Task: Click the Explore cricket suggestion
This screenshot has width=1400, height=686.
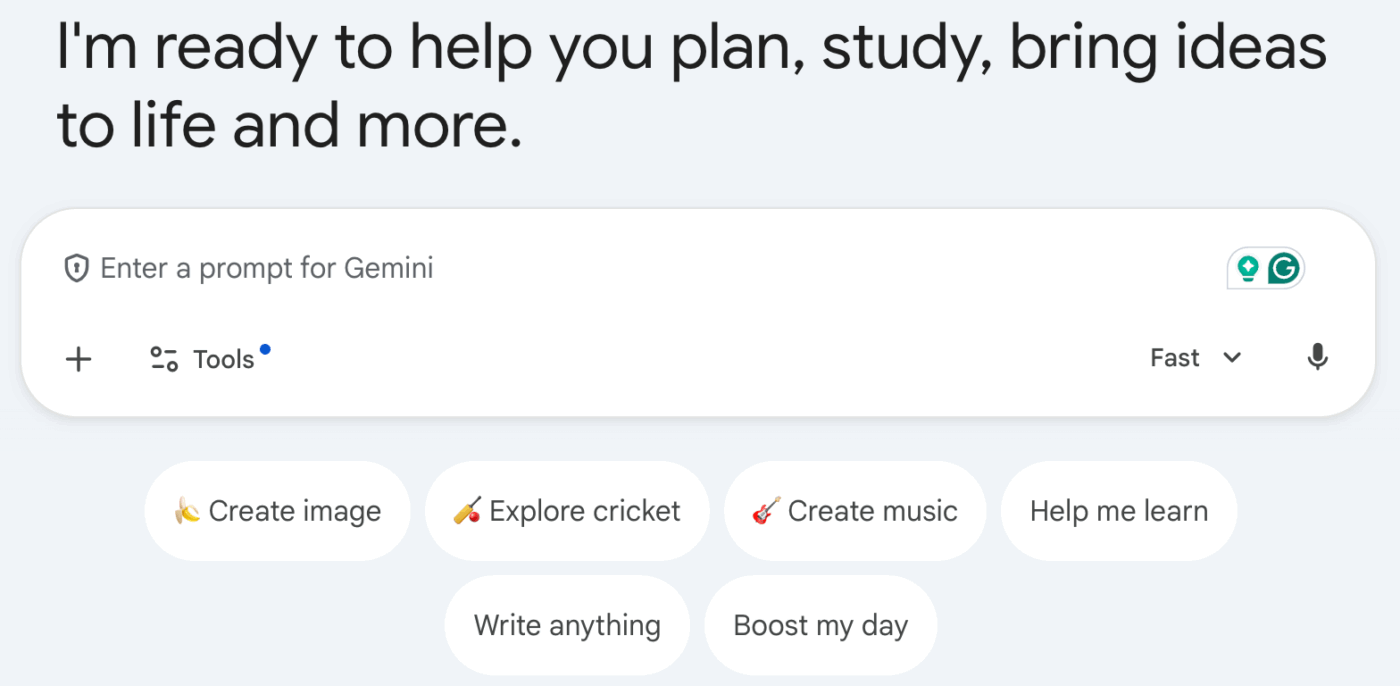Action: [567, 510]
